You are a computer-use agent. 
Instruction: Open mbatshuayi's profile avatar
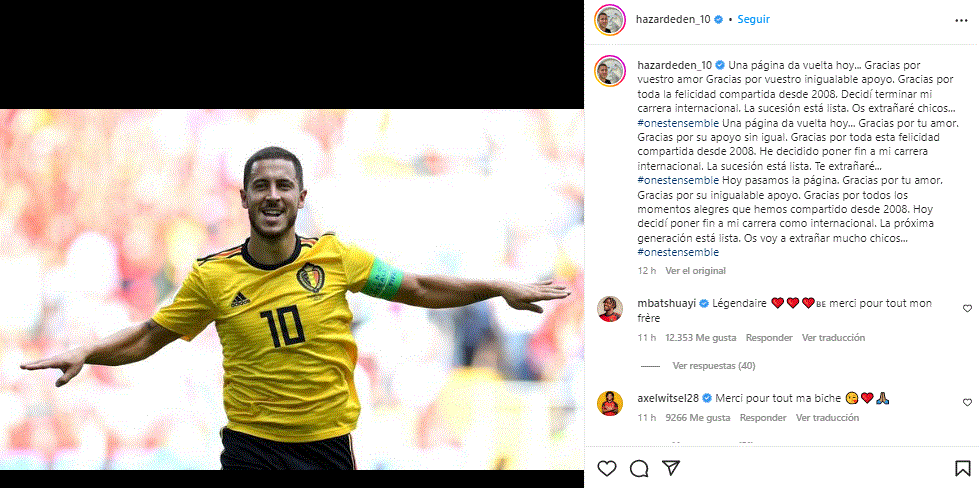pyautogui.click(x=610, y=309)
